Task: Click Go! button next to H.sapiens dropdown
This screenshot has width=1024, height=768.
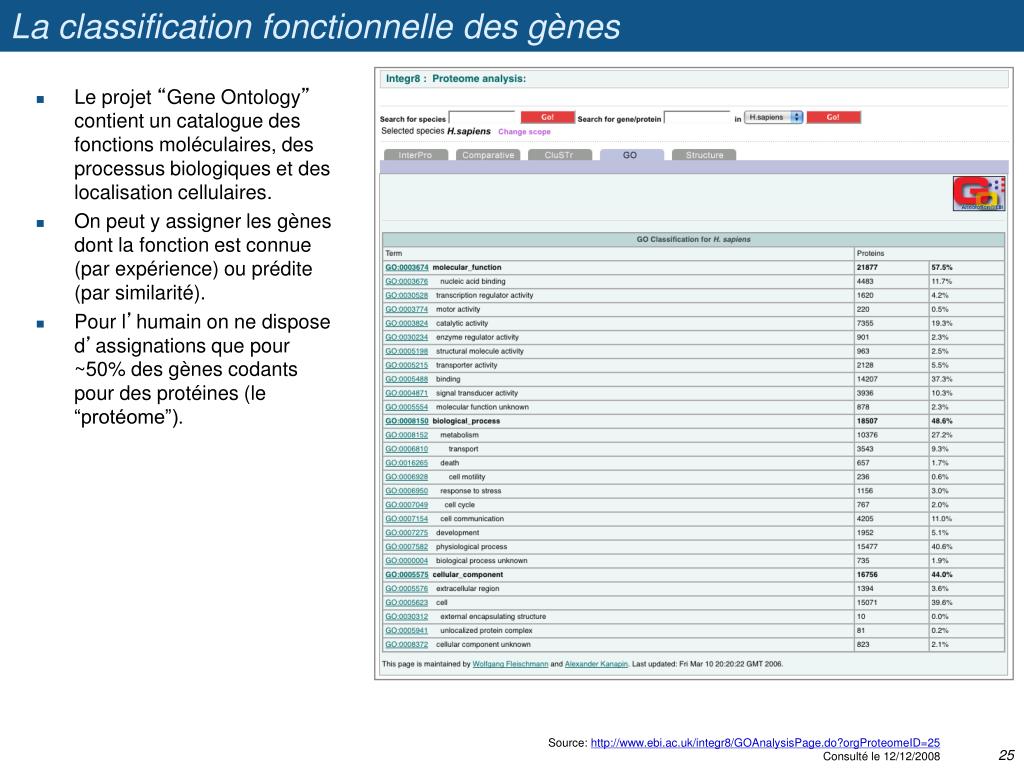Action: click(833, 118)
